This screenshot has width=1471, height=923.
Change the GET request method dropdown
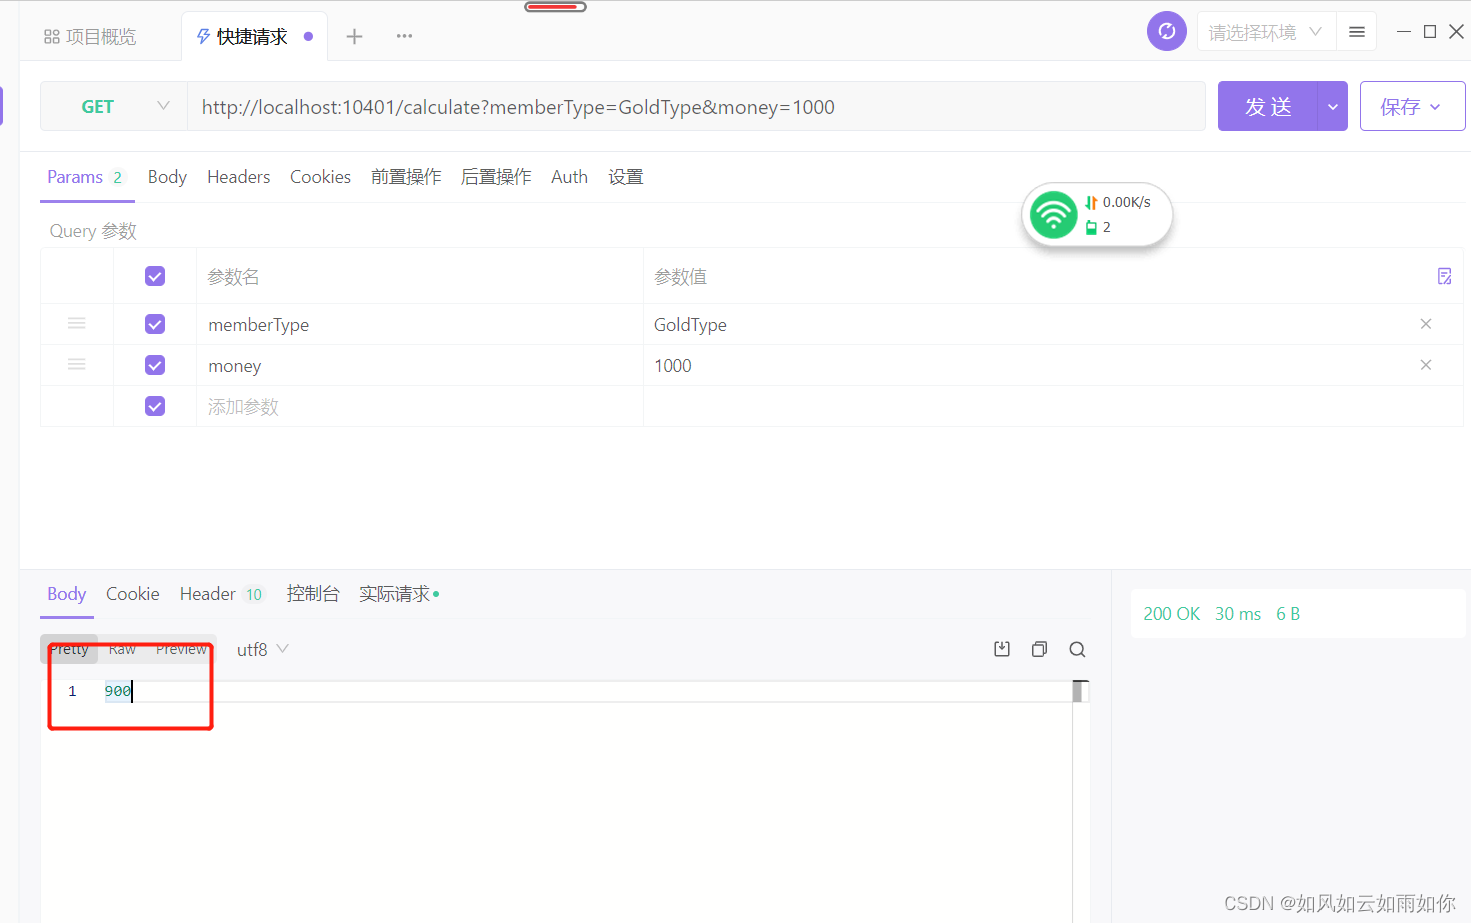pyautogui.click(x=114, y=107)
